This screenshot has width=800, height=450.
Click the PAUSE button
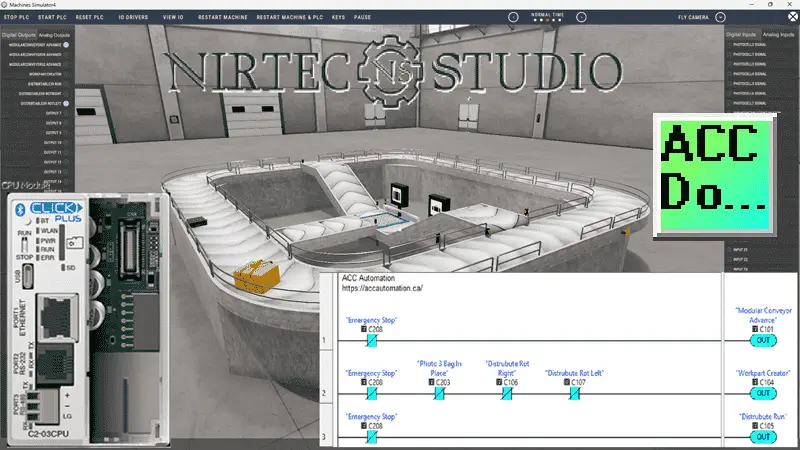pyautogui.click(x=362, y=17)
